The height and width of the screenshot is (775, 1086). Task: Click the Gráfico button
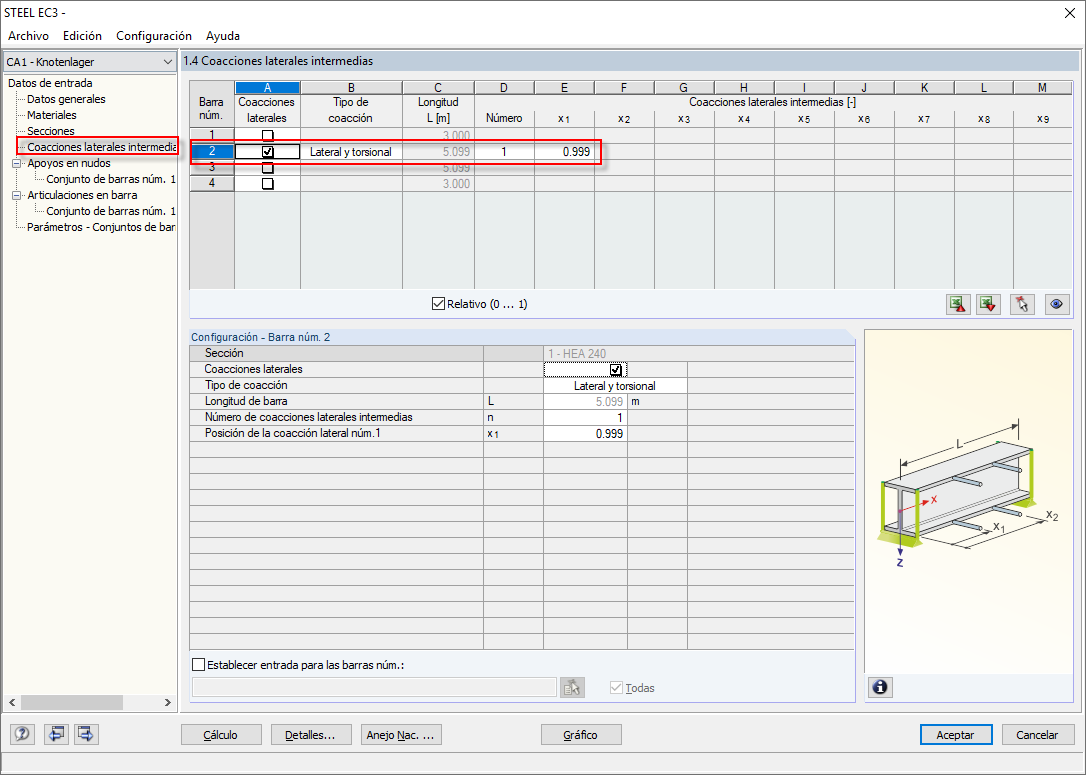pos(581,735)
